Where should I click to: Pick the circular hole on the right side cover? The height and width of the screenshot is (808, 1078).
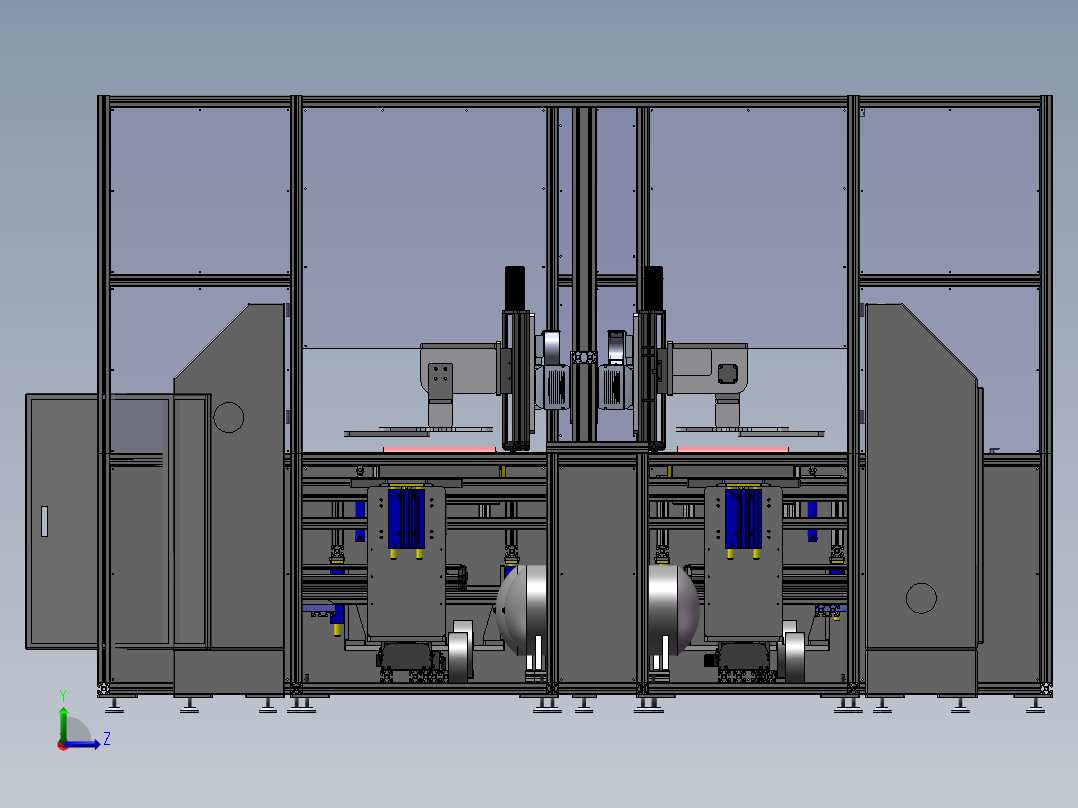tap(921, 598)
